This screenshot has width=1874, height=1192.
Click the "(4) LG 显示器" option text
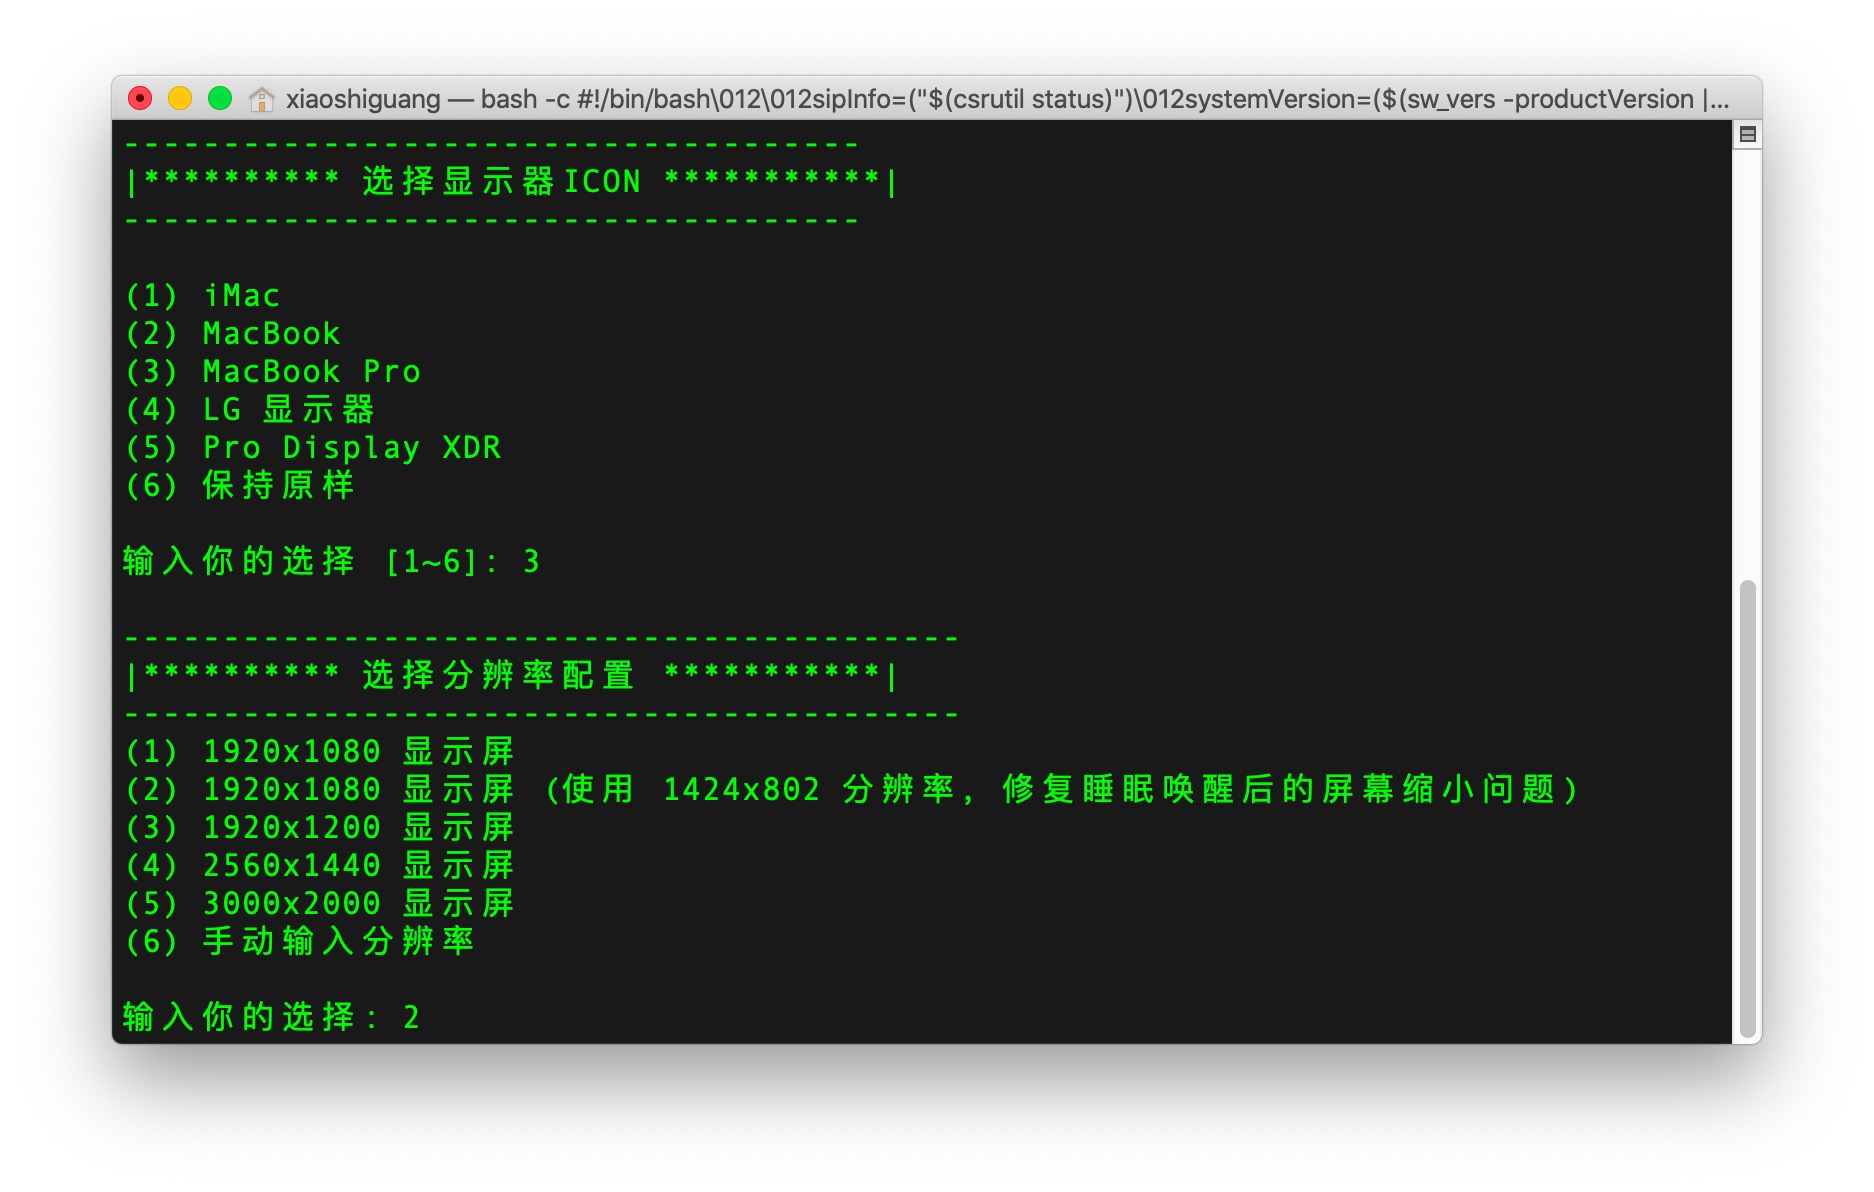pos(250,410)
